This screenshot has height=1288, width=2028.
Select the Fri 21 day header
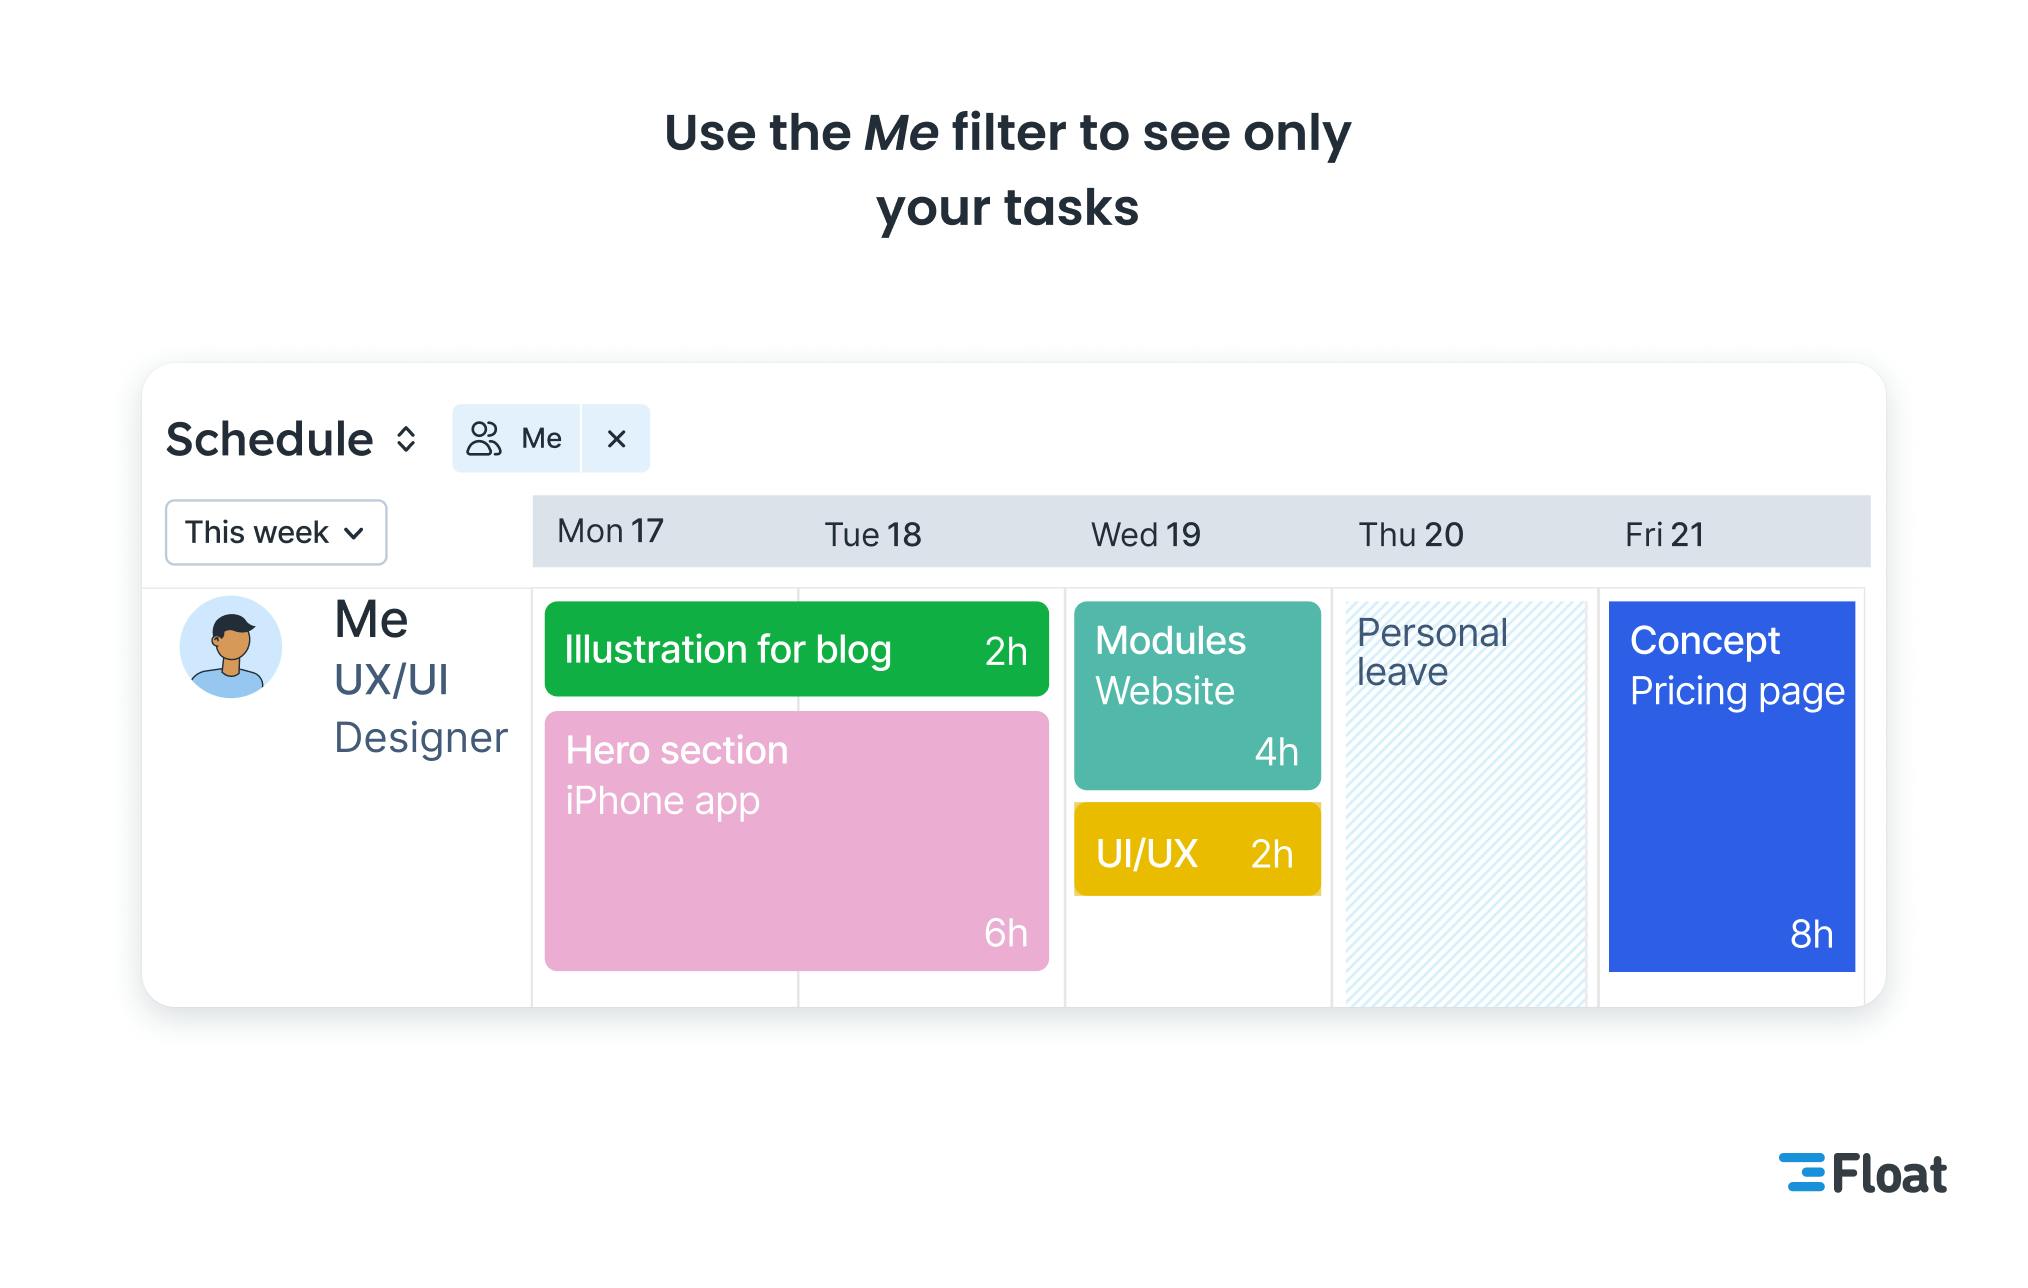tap(1664, 534)
